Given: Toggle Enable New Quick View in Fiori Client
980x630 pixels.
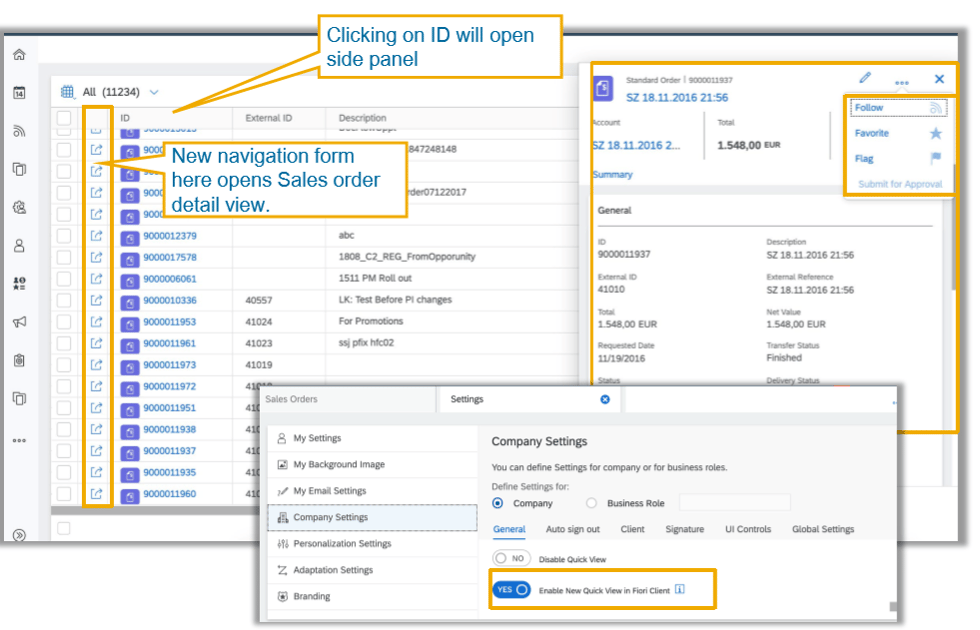Looking at the screenshot, I should pyautogui.click(x=511, y=589).
